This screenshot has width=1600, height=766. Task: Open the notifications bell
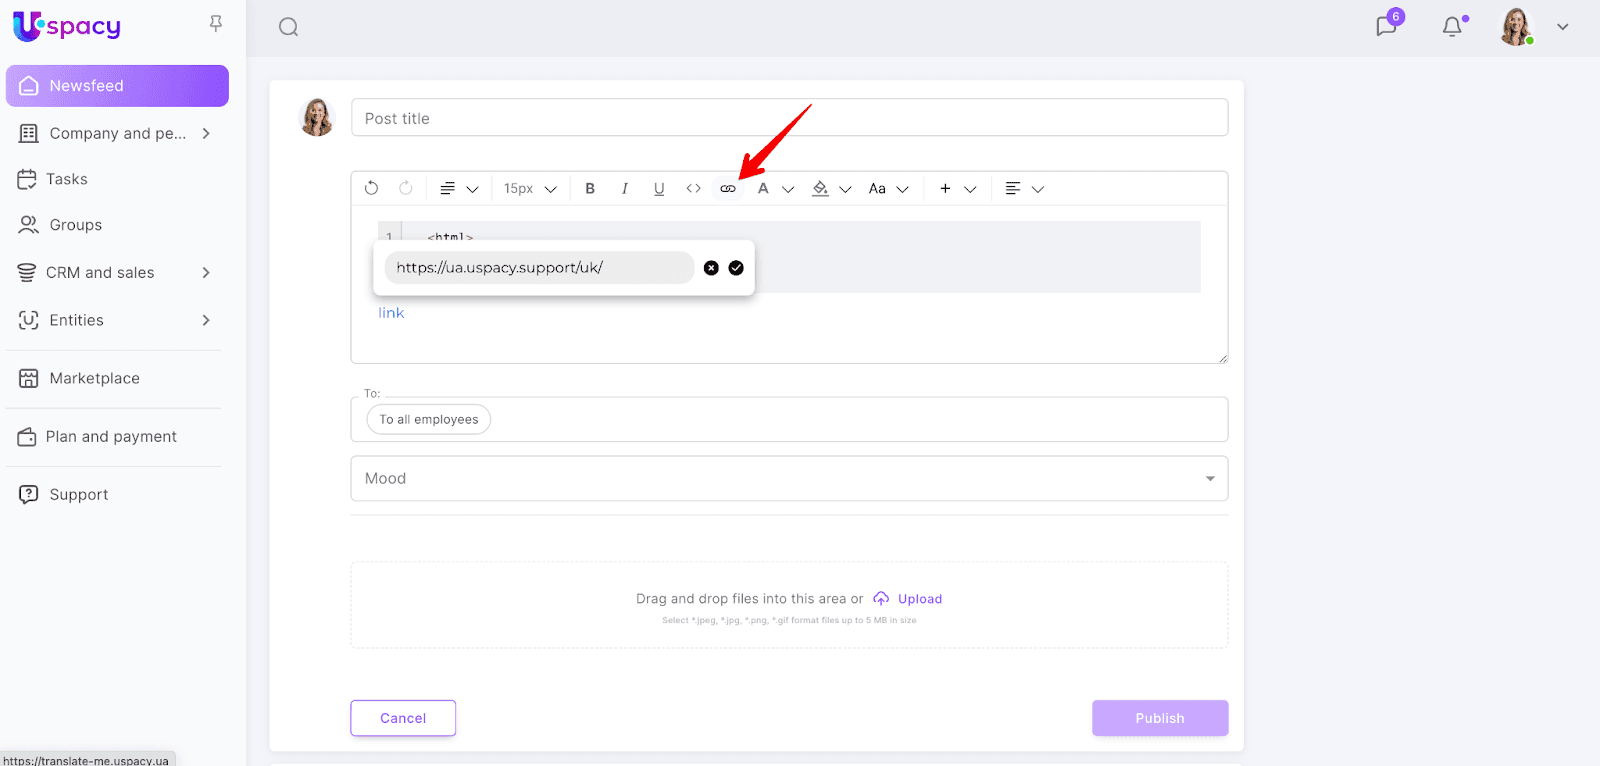1452,27
